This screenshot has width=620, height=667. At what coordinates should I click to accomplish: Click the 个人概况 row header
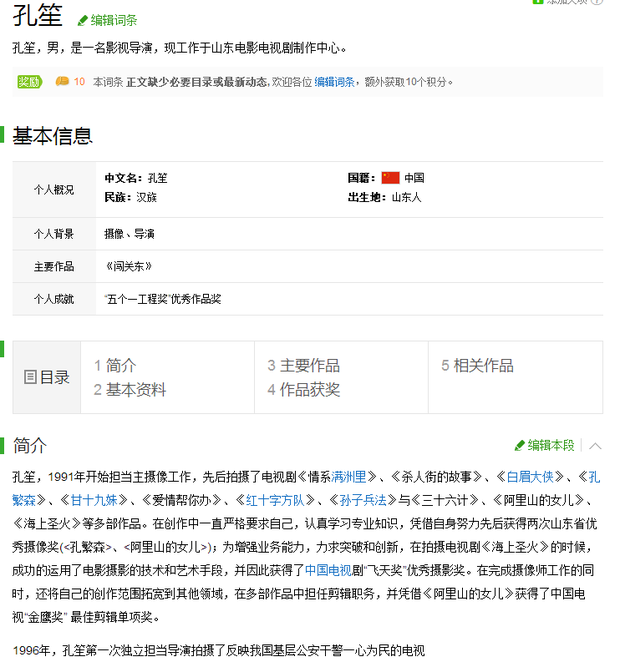tap(54, 190)
